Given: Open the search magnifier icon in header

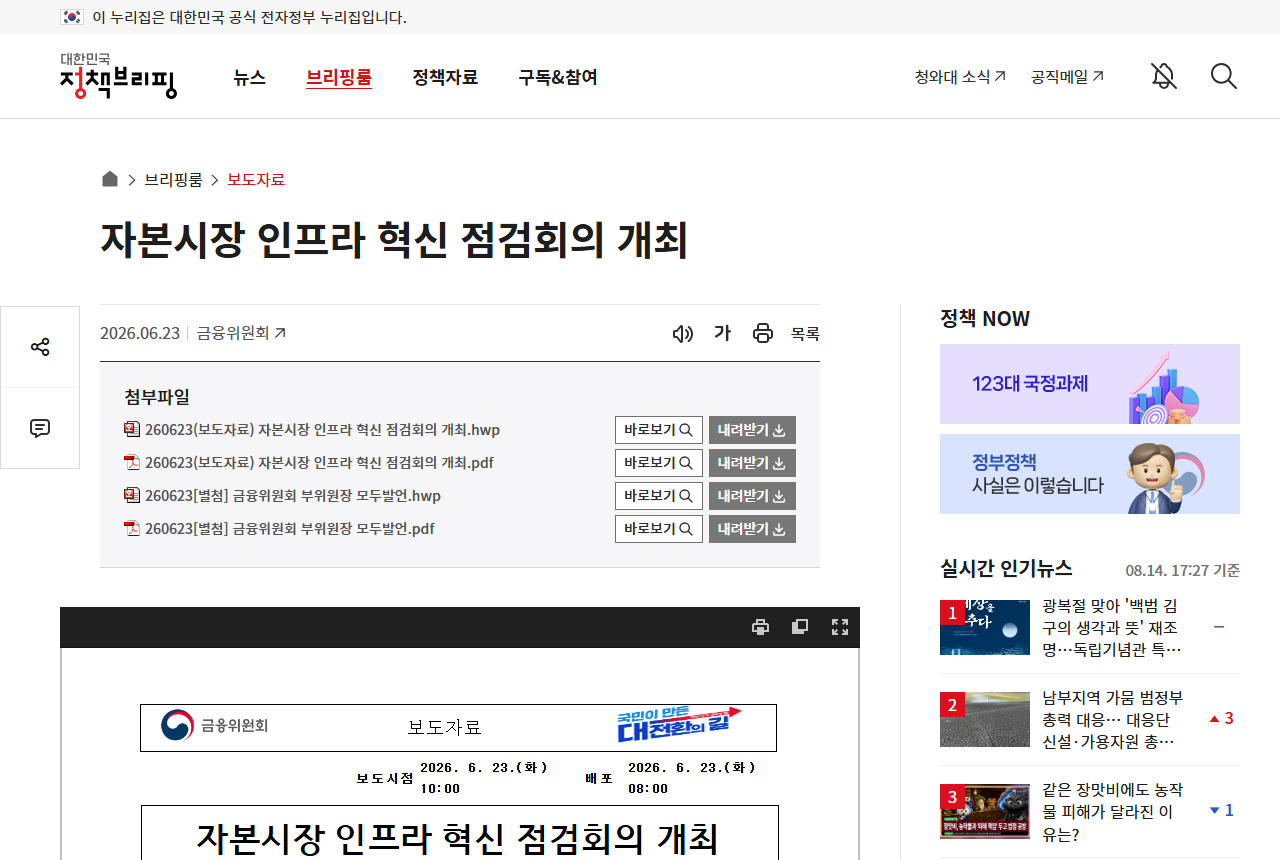Looking at the screenshot, I should click(1224, 76).
